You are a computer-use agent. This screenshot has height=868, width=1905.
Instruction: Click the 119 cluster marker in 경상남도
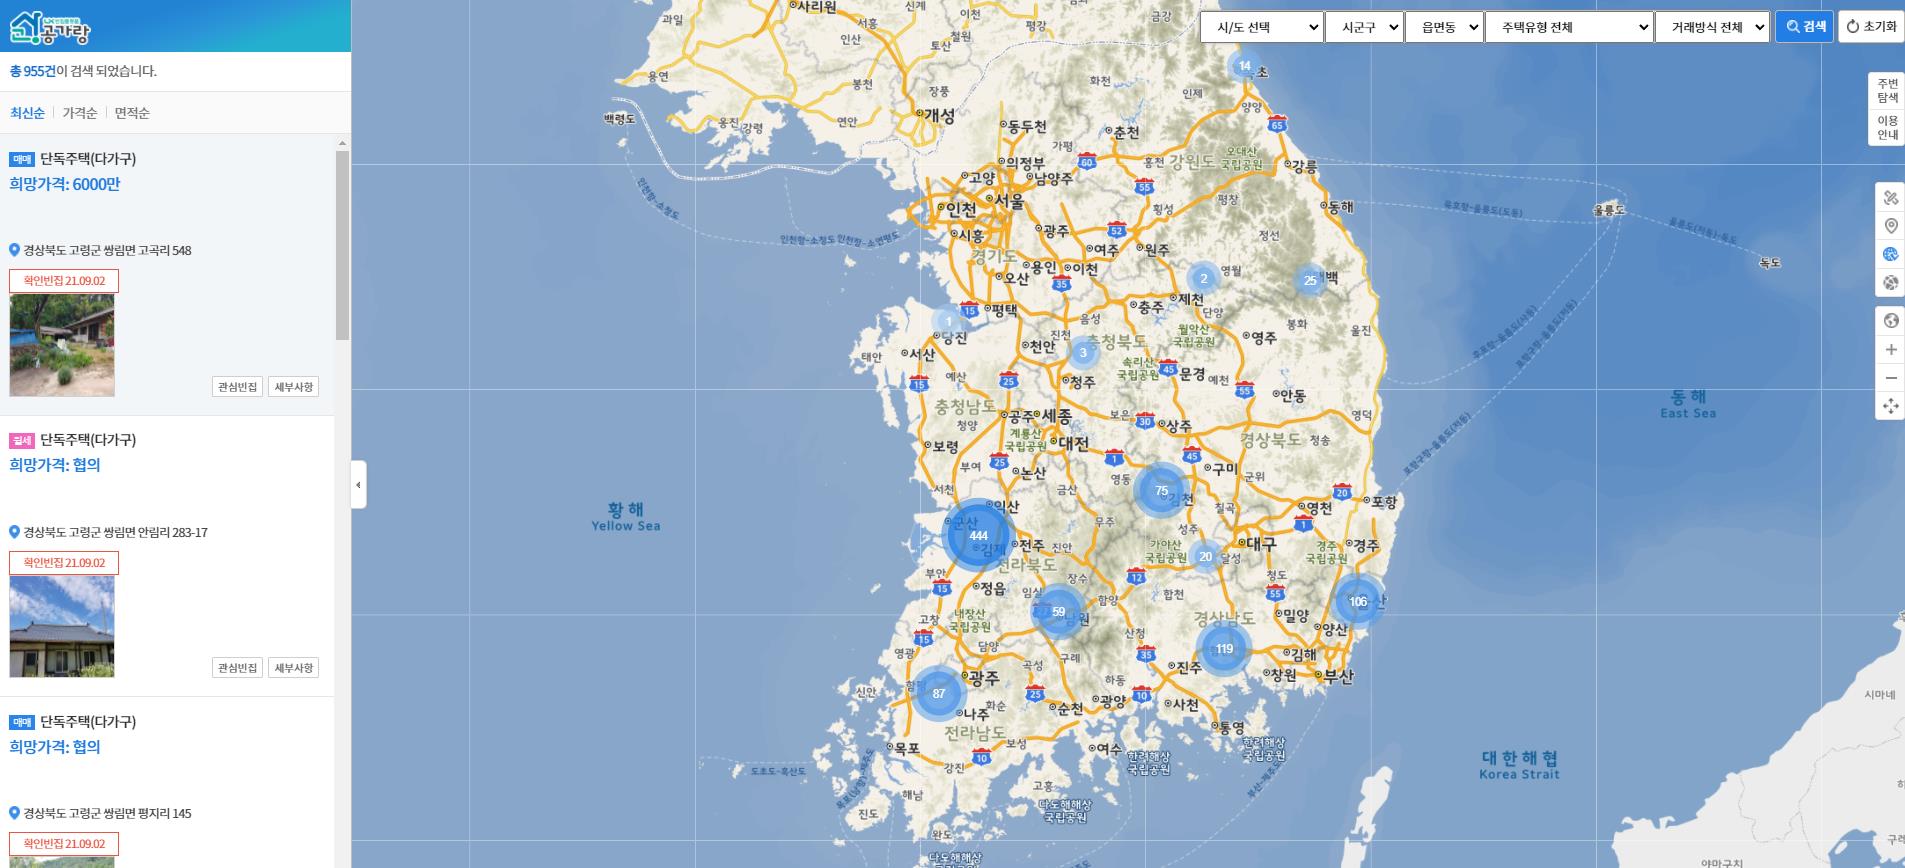coord(1224,648)
